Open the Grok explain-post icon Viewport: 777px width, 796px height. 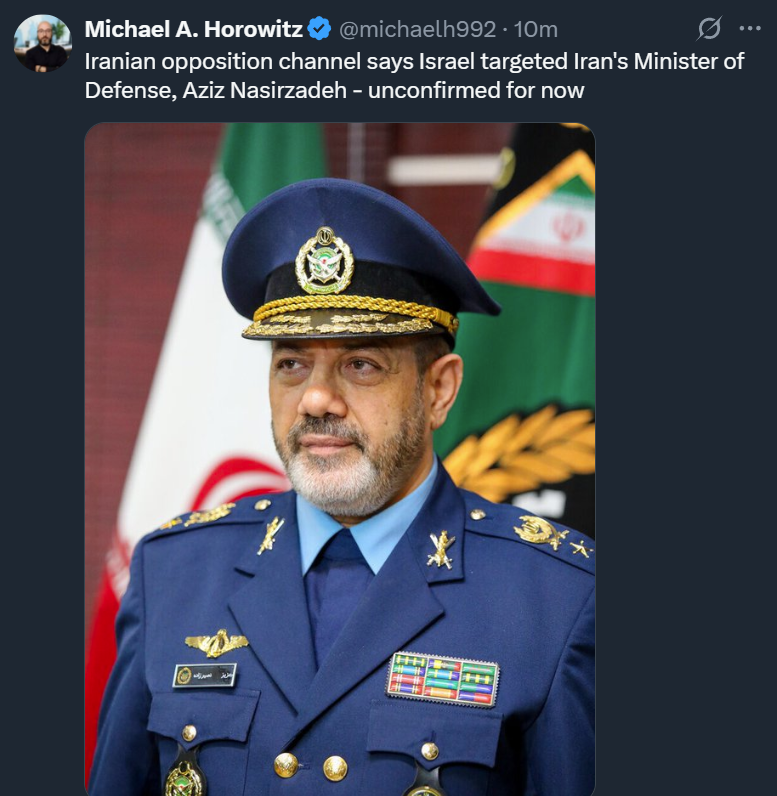click(708, 28)
